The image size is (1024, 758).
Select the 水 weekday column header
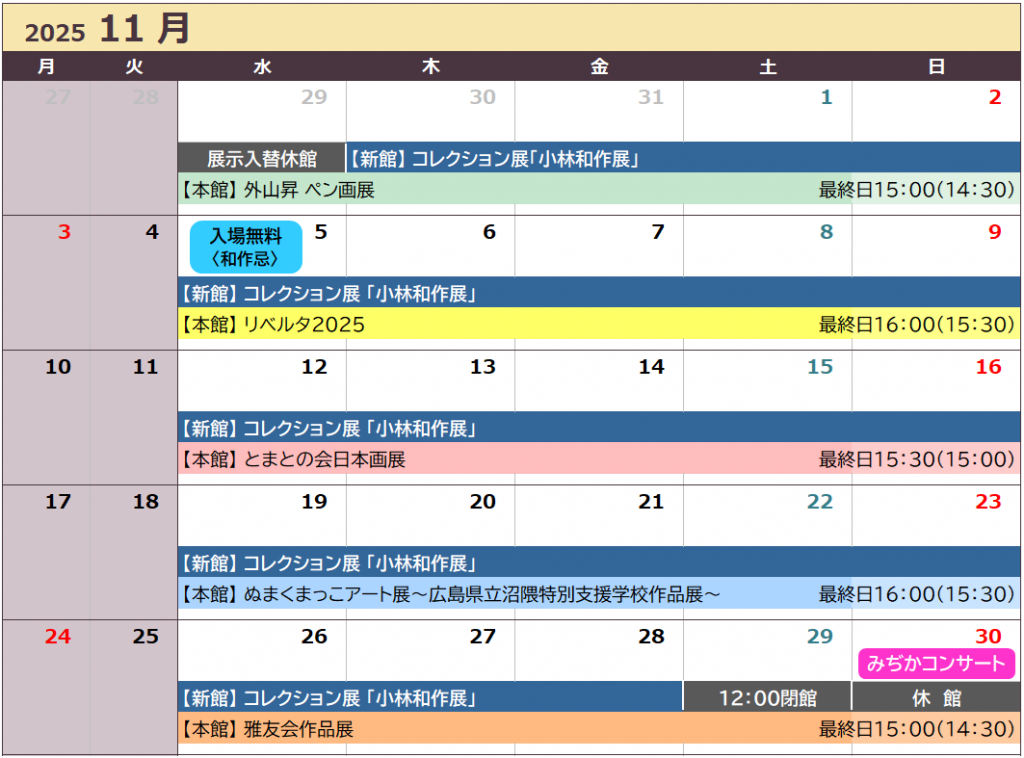coord(262,67)
